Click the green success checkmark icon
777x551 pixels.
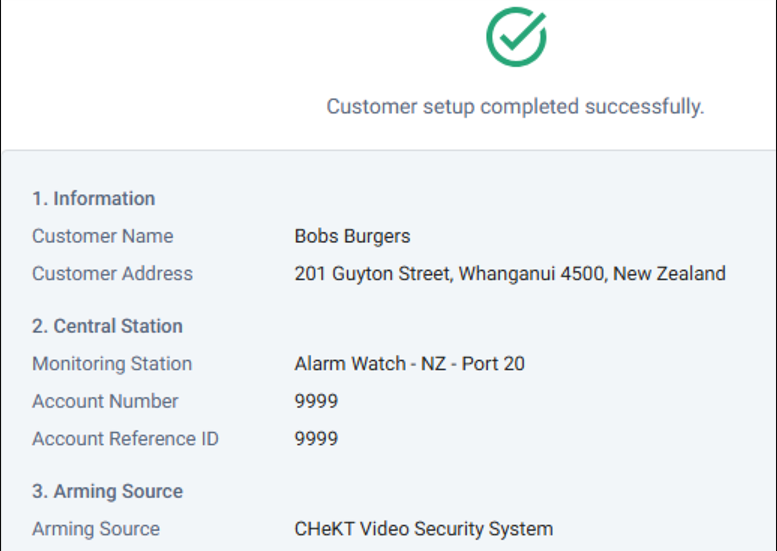tap(516, 37)
